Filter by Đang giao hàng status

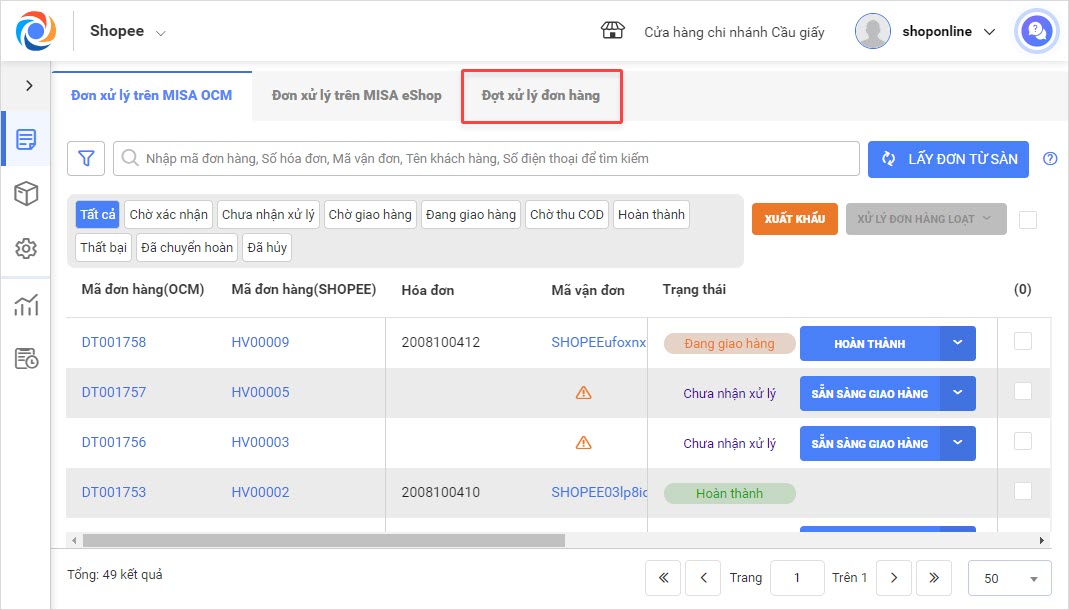pos(470,215)
